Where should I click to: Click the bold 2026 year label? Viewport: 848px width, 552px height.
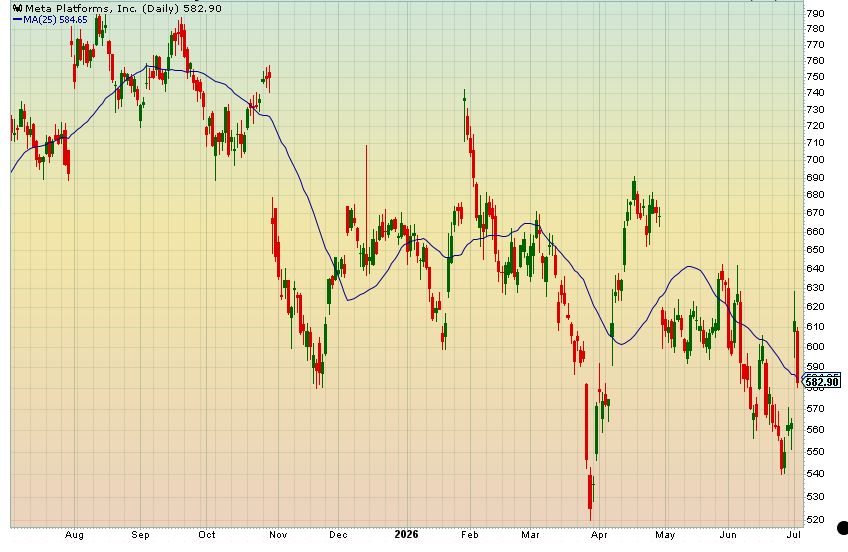(406, 534)
